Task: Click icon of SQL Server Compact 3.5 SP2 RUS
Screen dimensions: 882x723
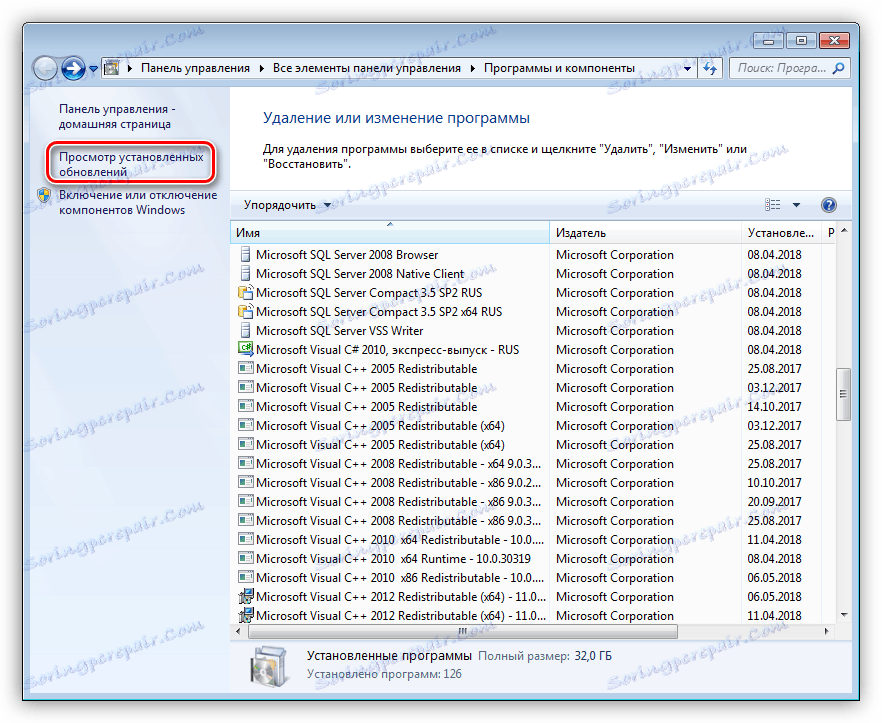Action: (x=246, y=292)
